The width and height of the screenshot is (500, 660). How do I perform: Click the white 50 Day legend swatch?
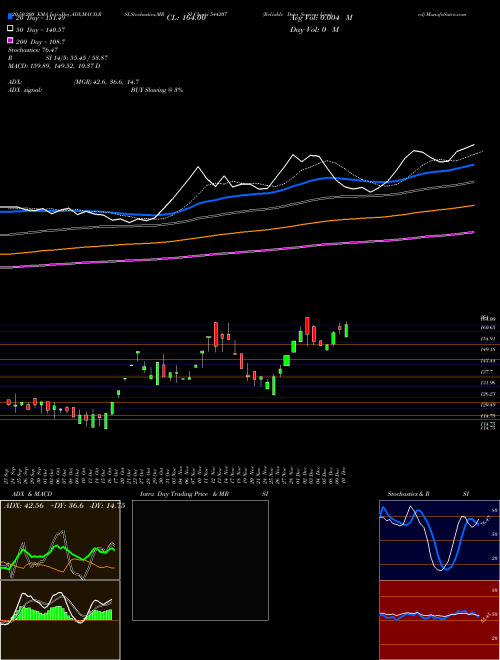click(x=11, y=29)
